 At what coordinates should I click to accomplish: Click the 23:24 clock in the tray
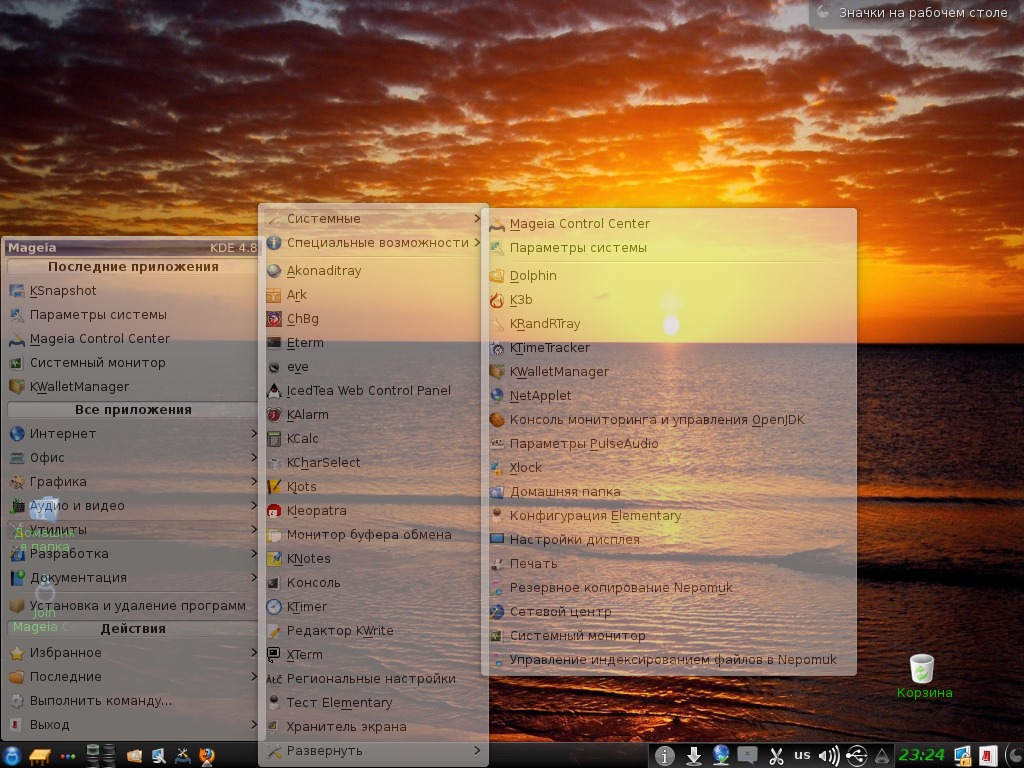click(921, 756)
